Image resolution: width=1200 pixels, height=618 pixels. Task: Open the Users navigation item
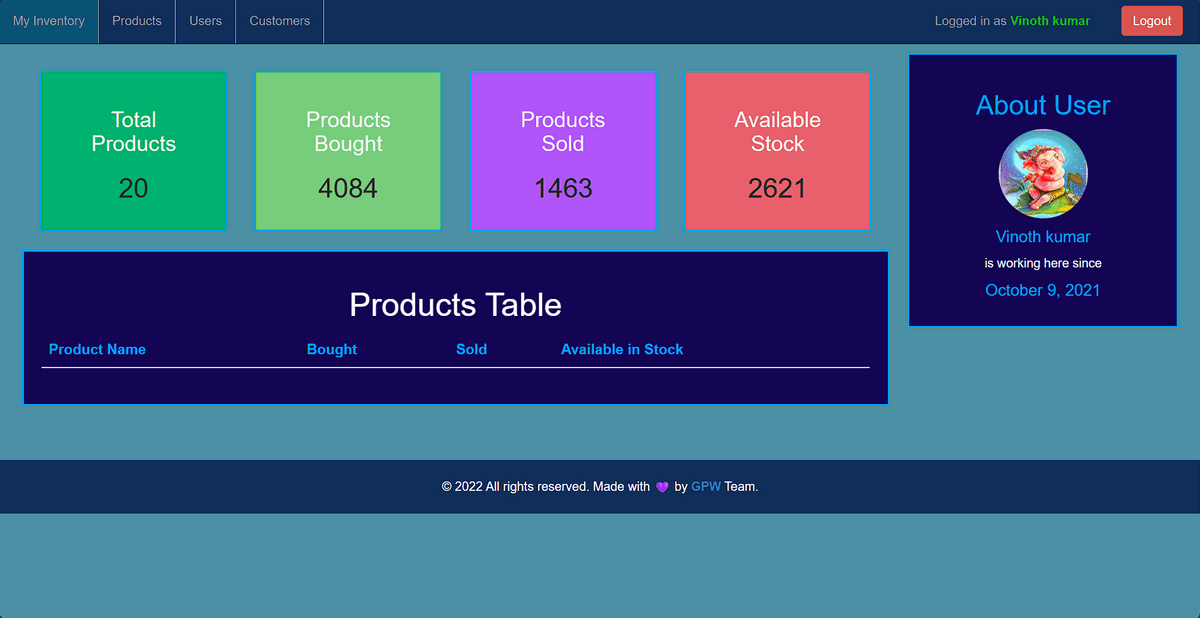(206, 21)
